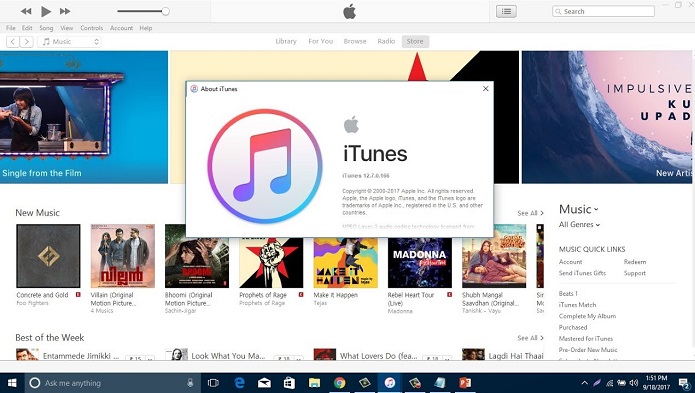
Task: Open the Single from the Film banner
Action: pos(84,117)
